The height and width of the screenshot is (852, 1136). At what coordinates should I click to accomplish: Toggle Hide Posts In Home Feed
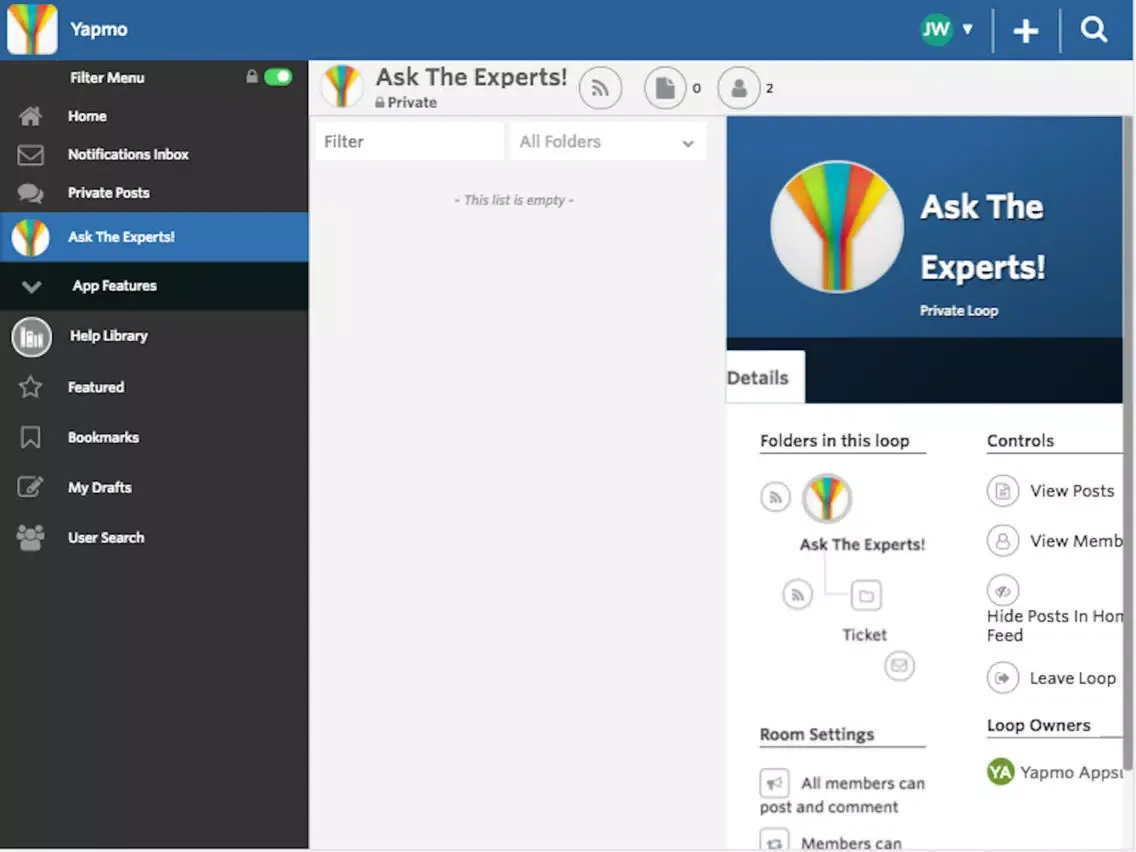click(1054, 610)
